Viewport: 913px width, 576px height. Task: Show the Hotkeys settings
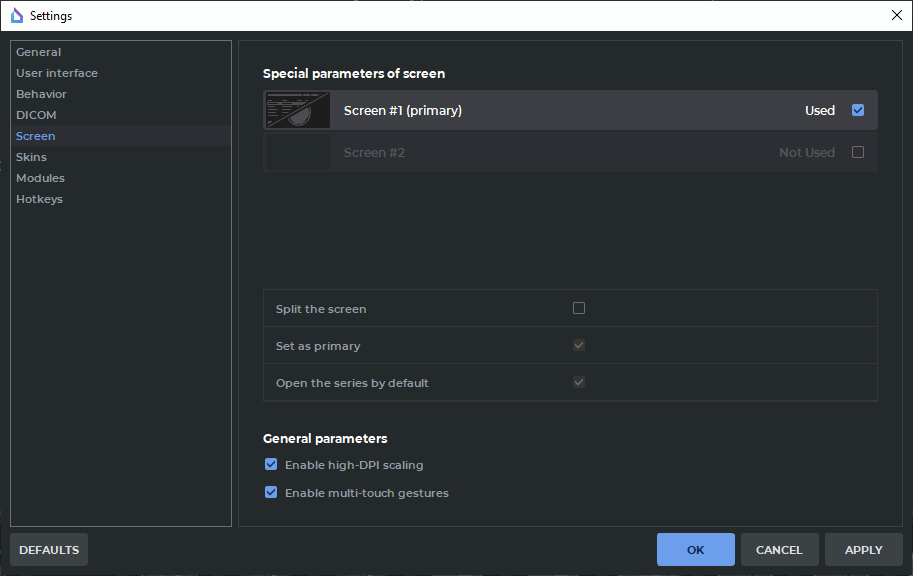pos(39,199)
